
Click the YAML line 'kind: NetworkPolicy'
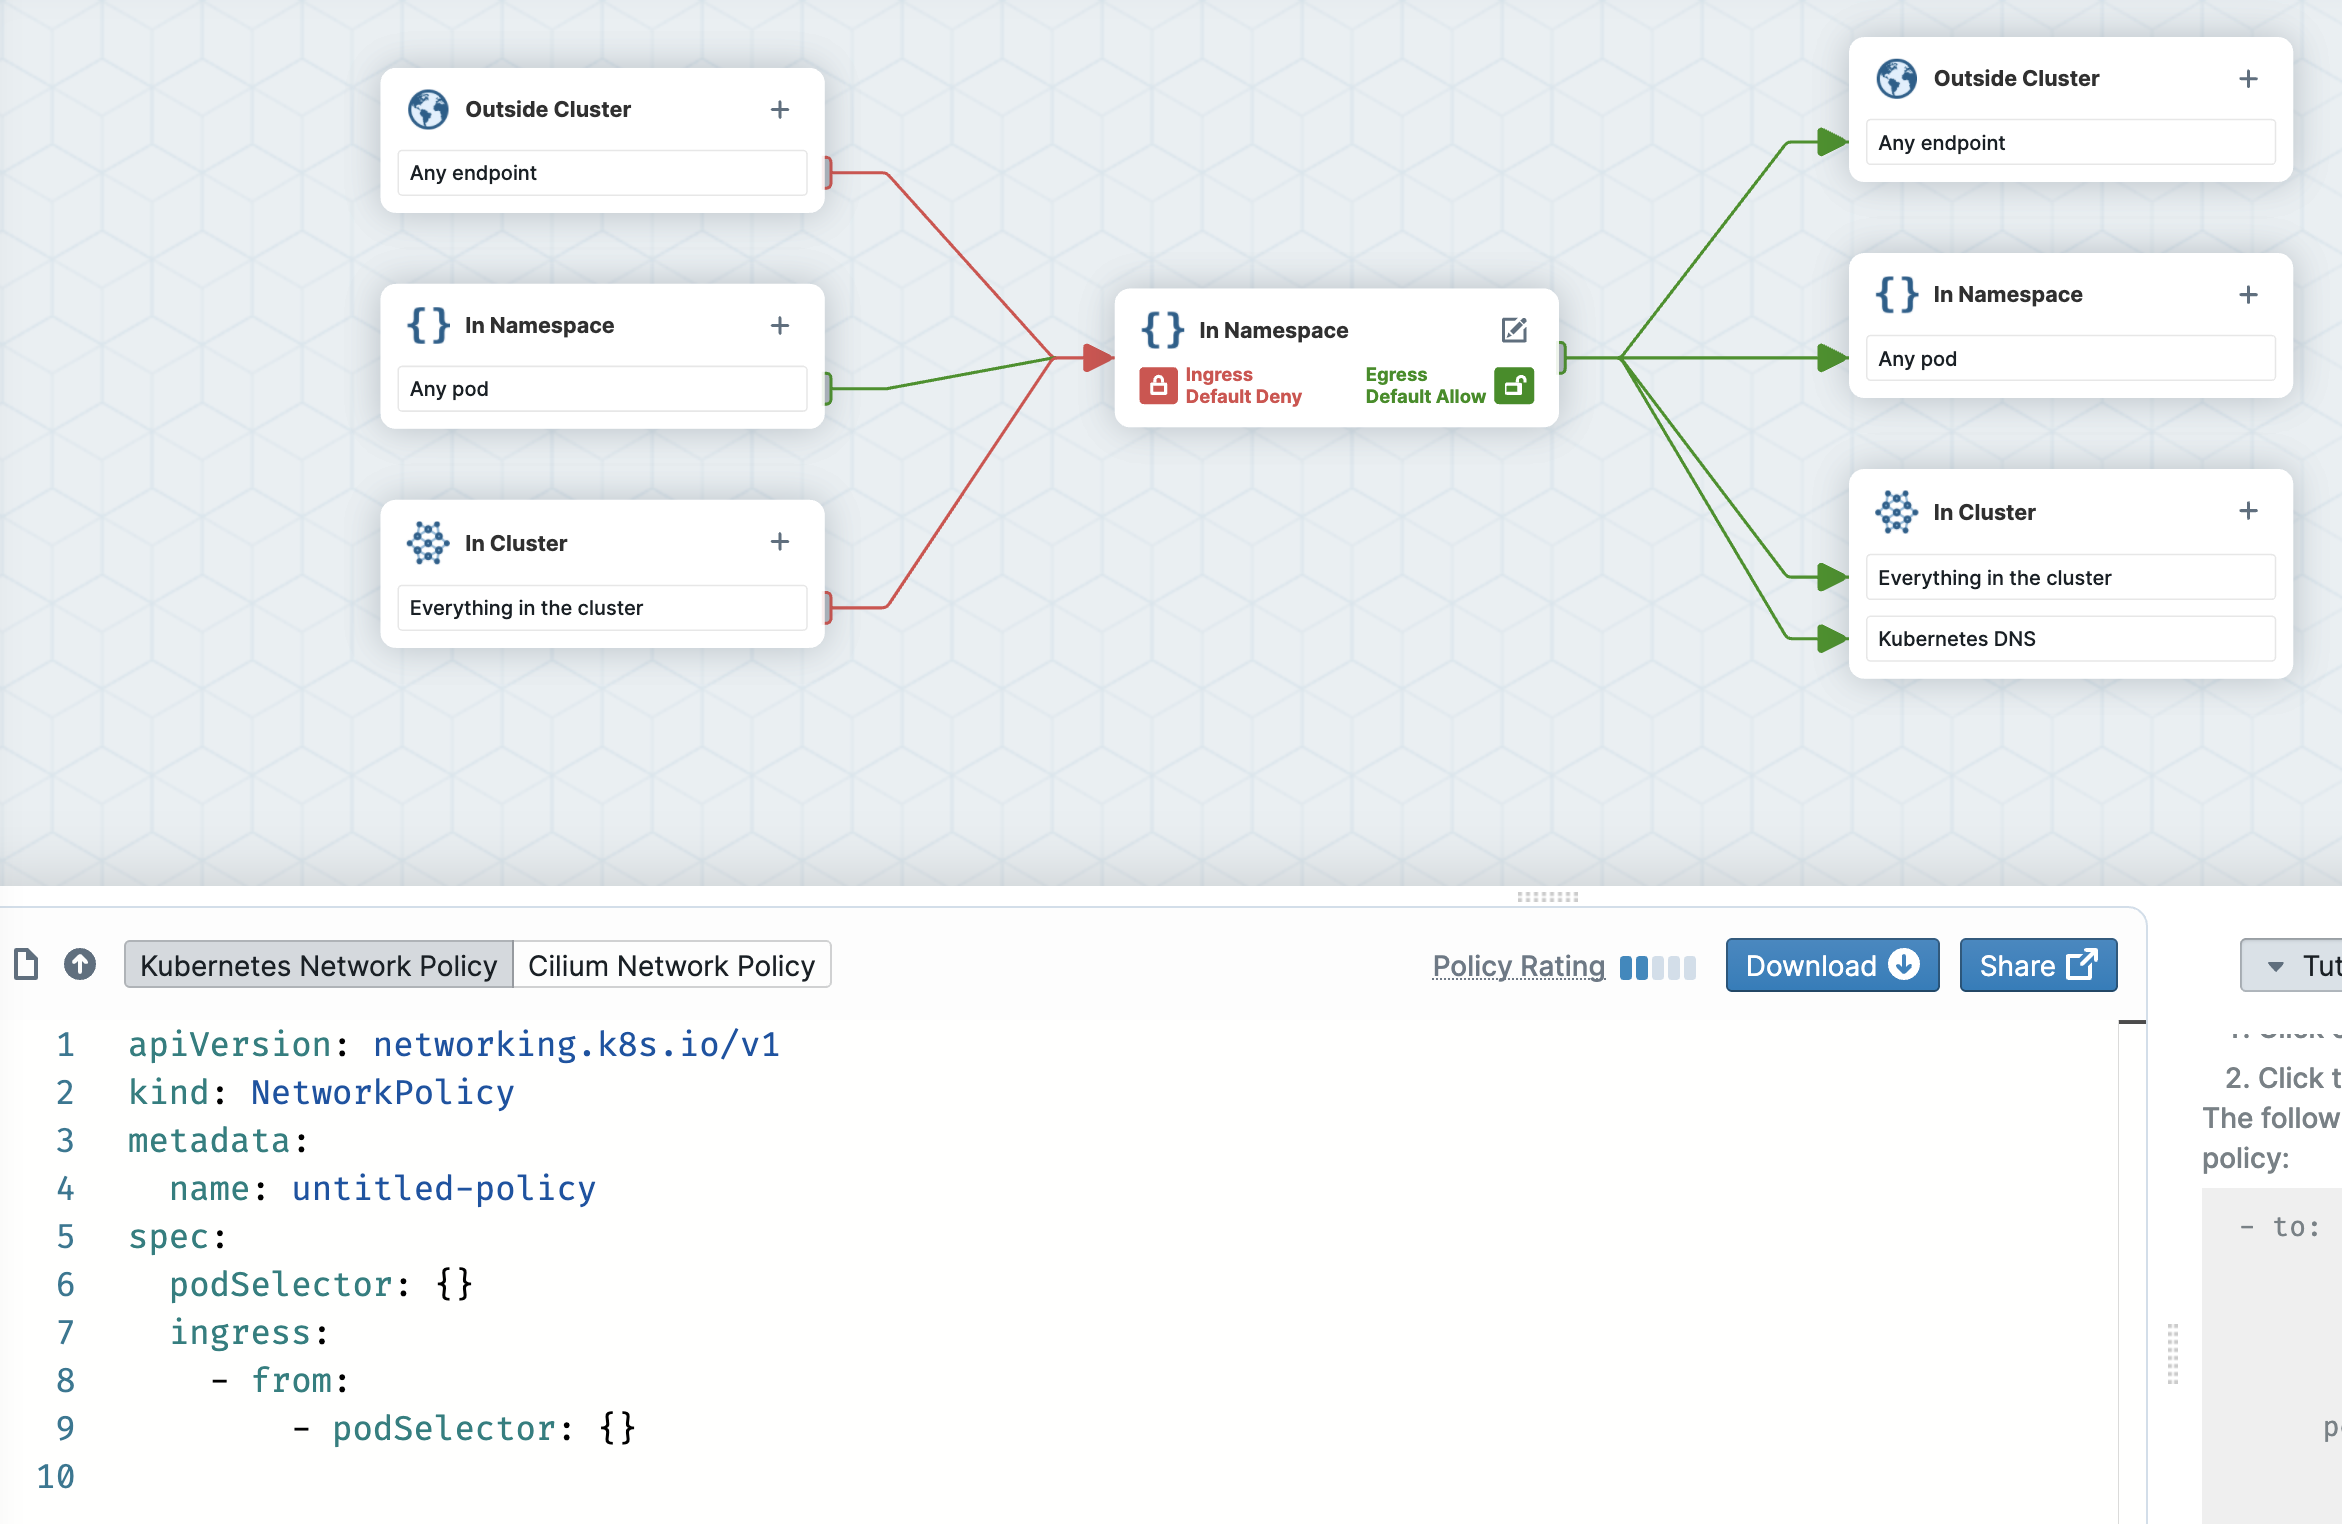coord(321,1092)
